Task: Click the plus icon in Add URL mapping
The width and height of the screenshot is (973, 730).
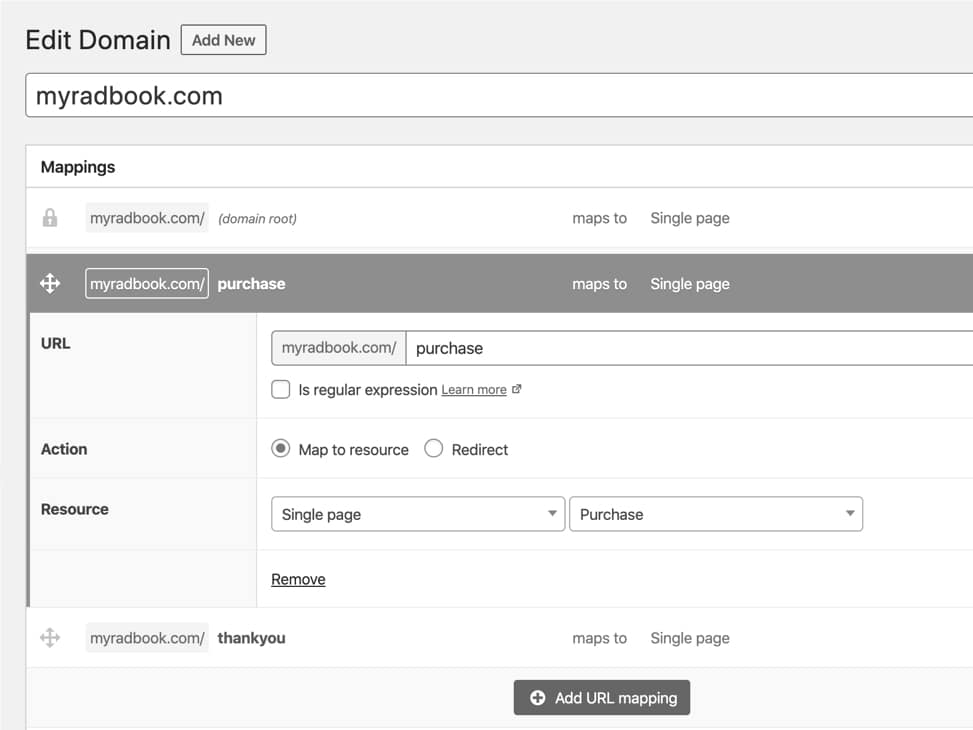Action: coord(538,698)
